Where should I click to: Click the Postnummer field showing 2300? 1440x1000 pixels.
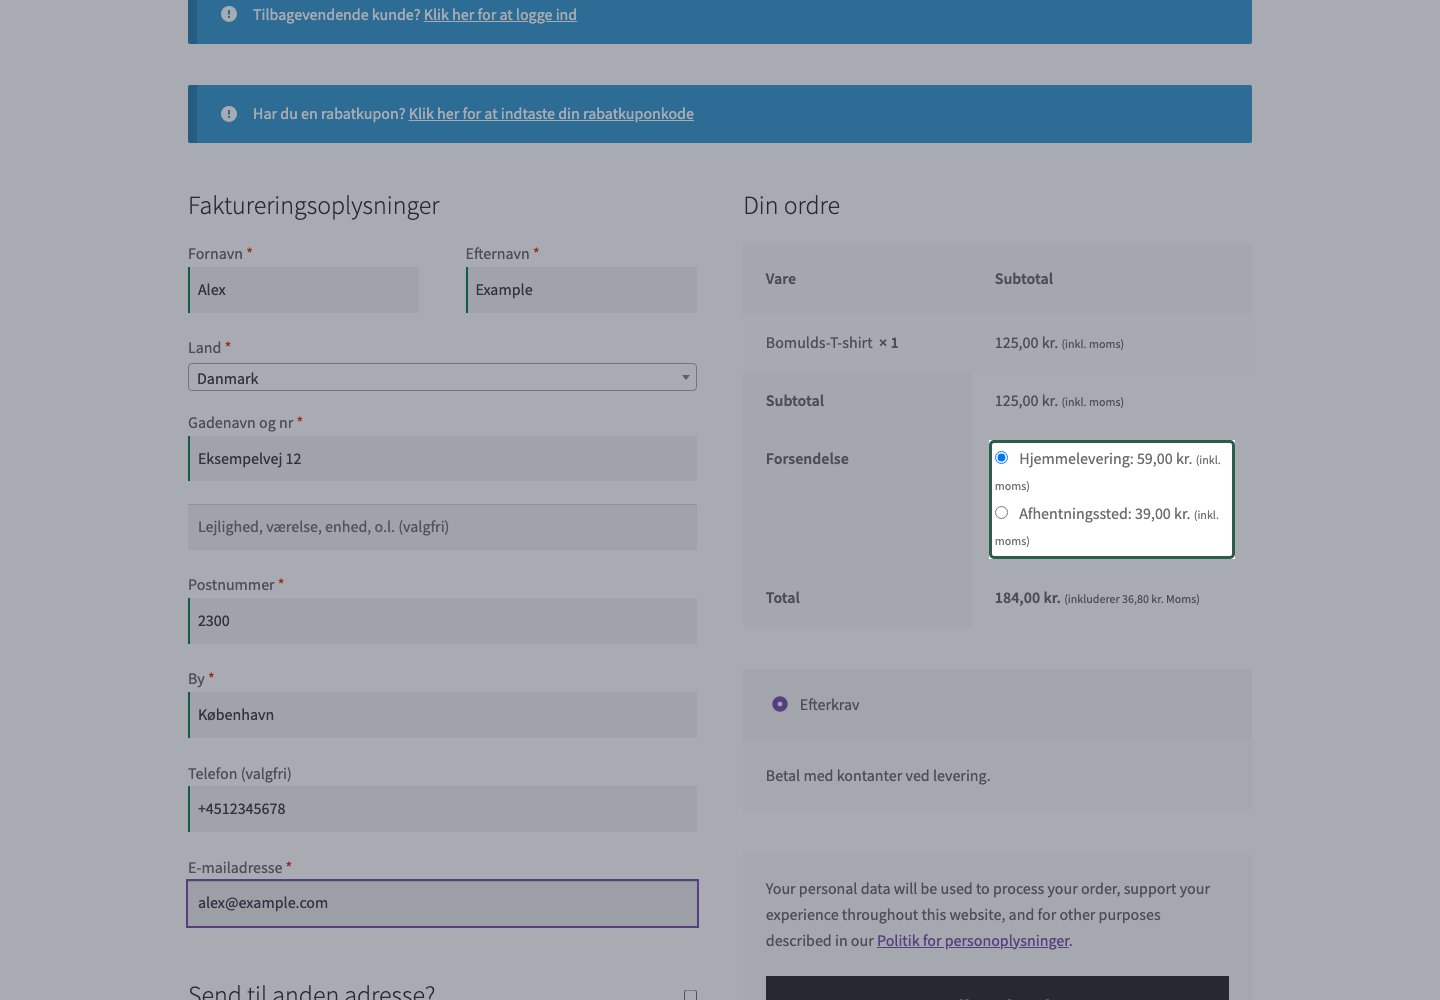(x=442, y=621)
